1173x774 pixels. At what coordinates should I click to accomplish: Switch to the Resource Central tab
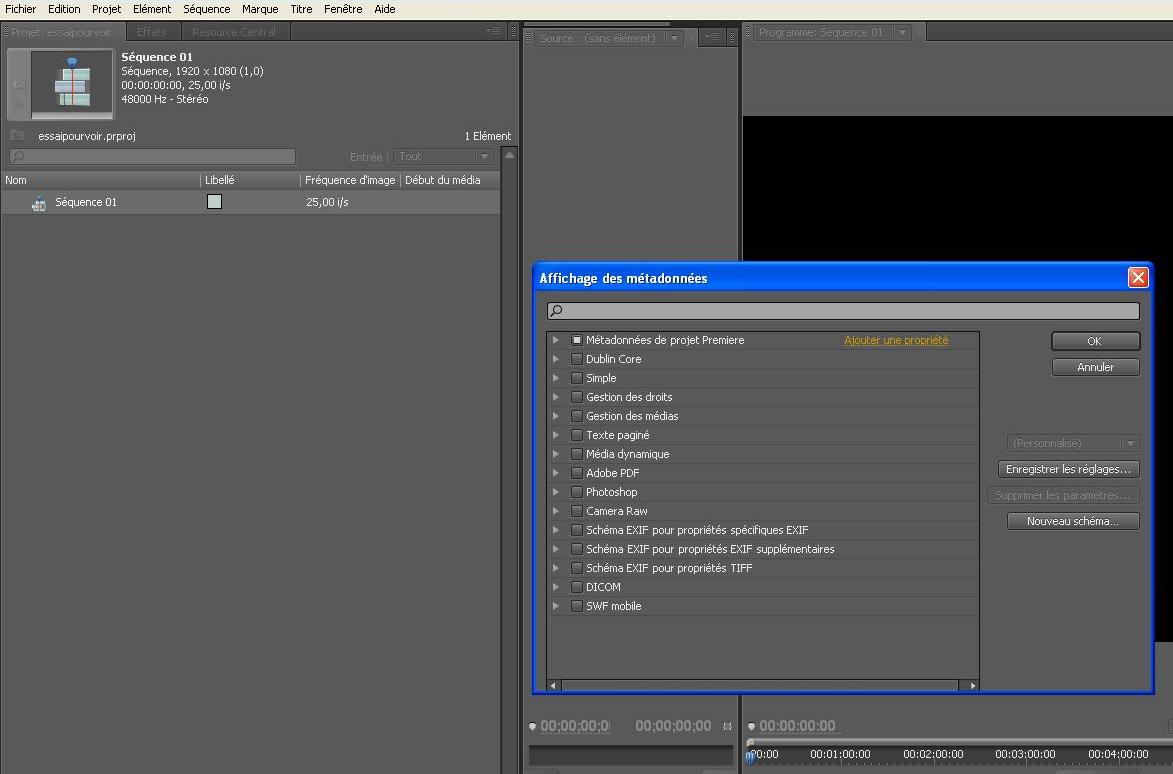[x=234, y=32]
